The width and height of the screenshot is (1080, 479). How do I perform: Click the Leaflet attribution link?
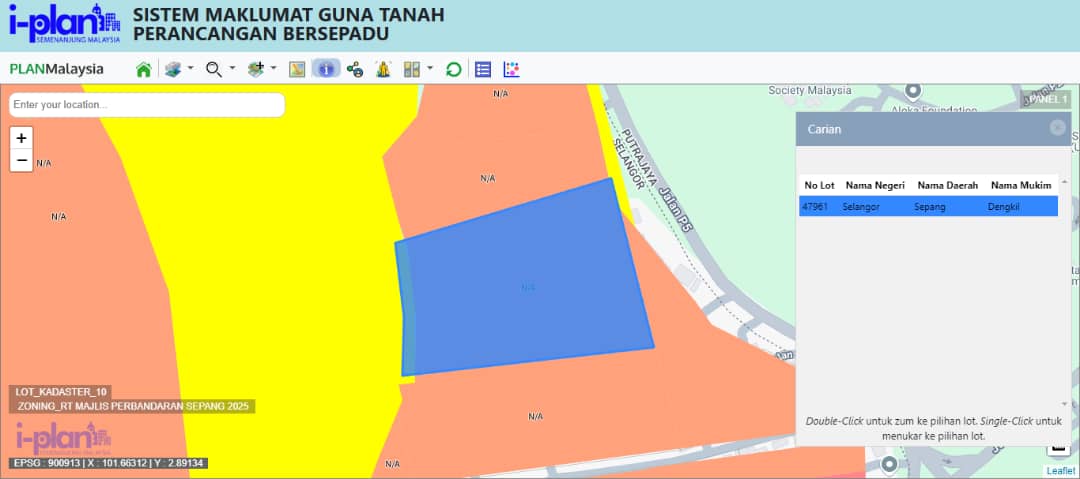(x=1060, y=471)
